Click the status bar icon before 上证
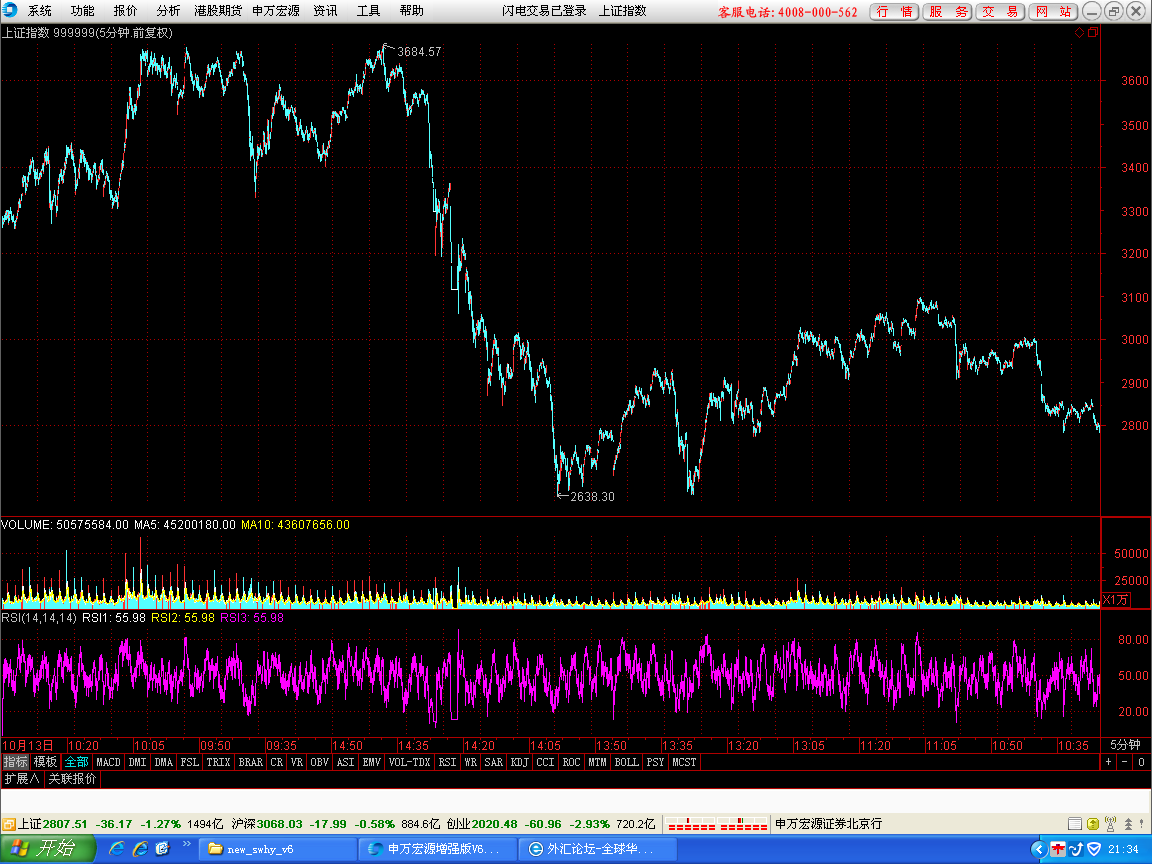1152x864 pixels. pyautogui.click(x=9, y=824)
